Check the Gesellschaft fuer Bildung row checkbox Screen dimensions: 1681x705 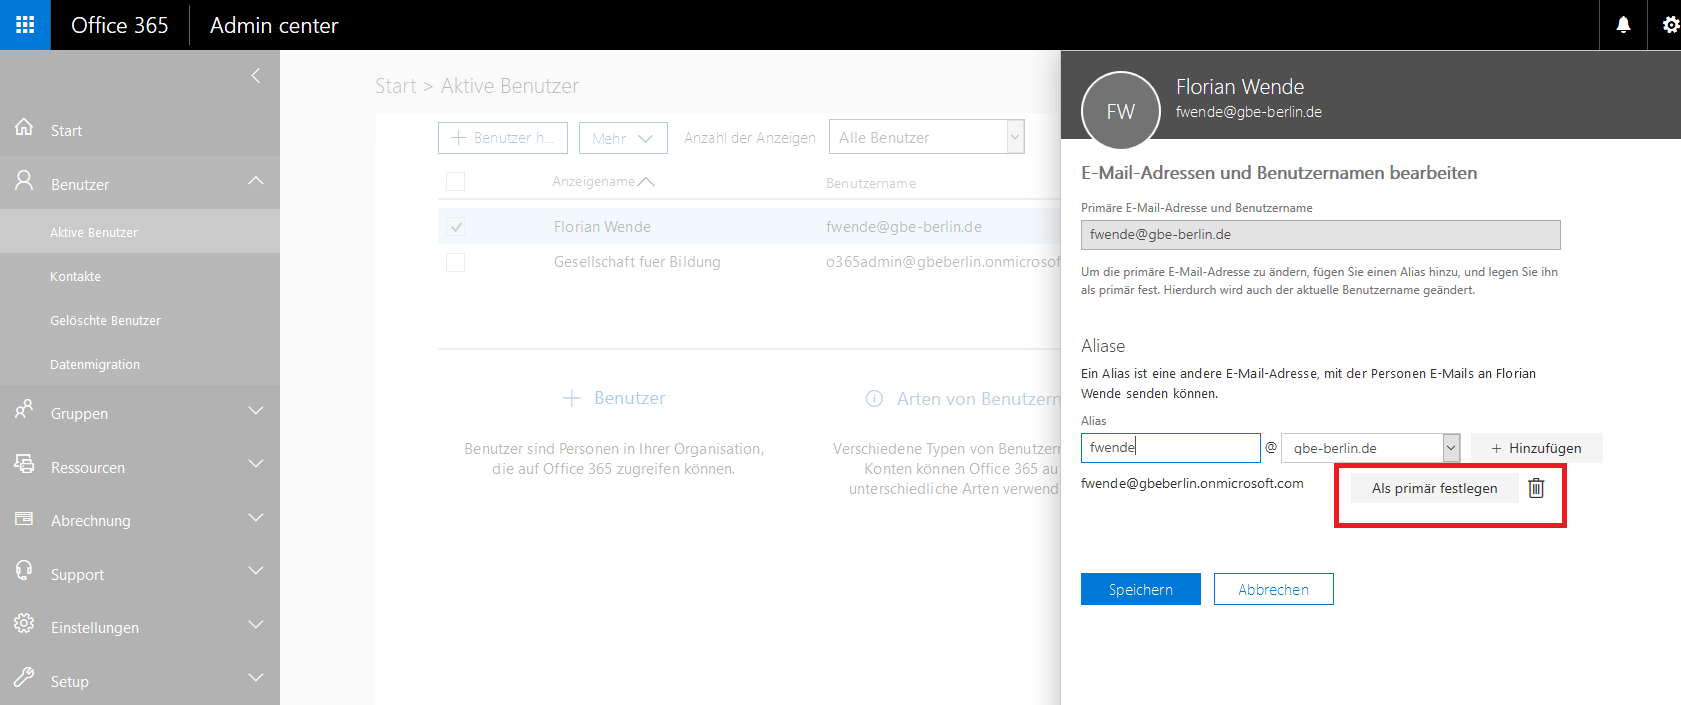pyautogui.click(x=456, y=262)
